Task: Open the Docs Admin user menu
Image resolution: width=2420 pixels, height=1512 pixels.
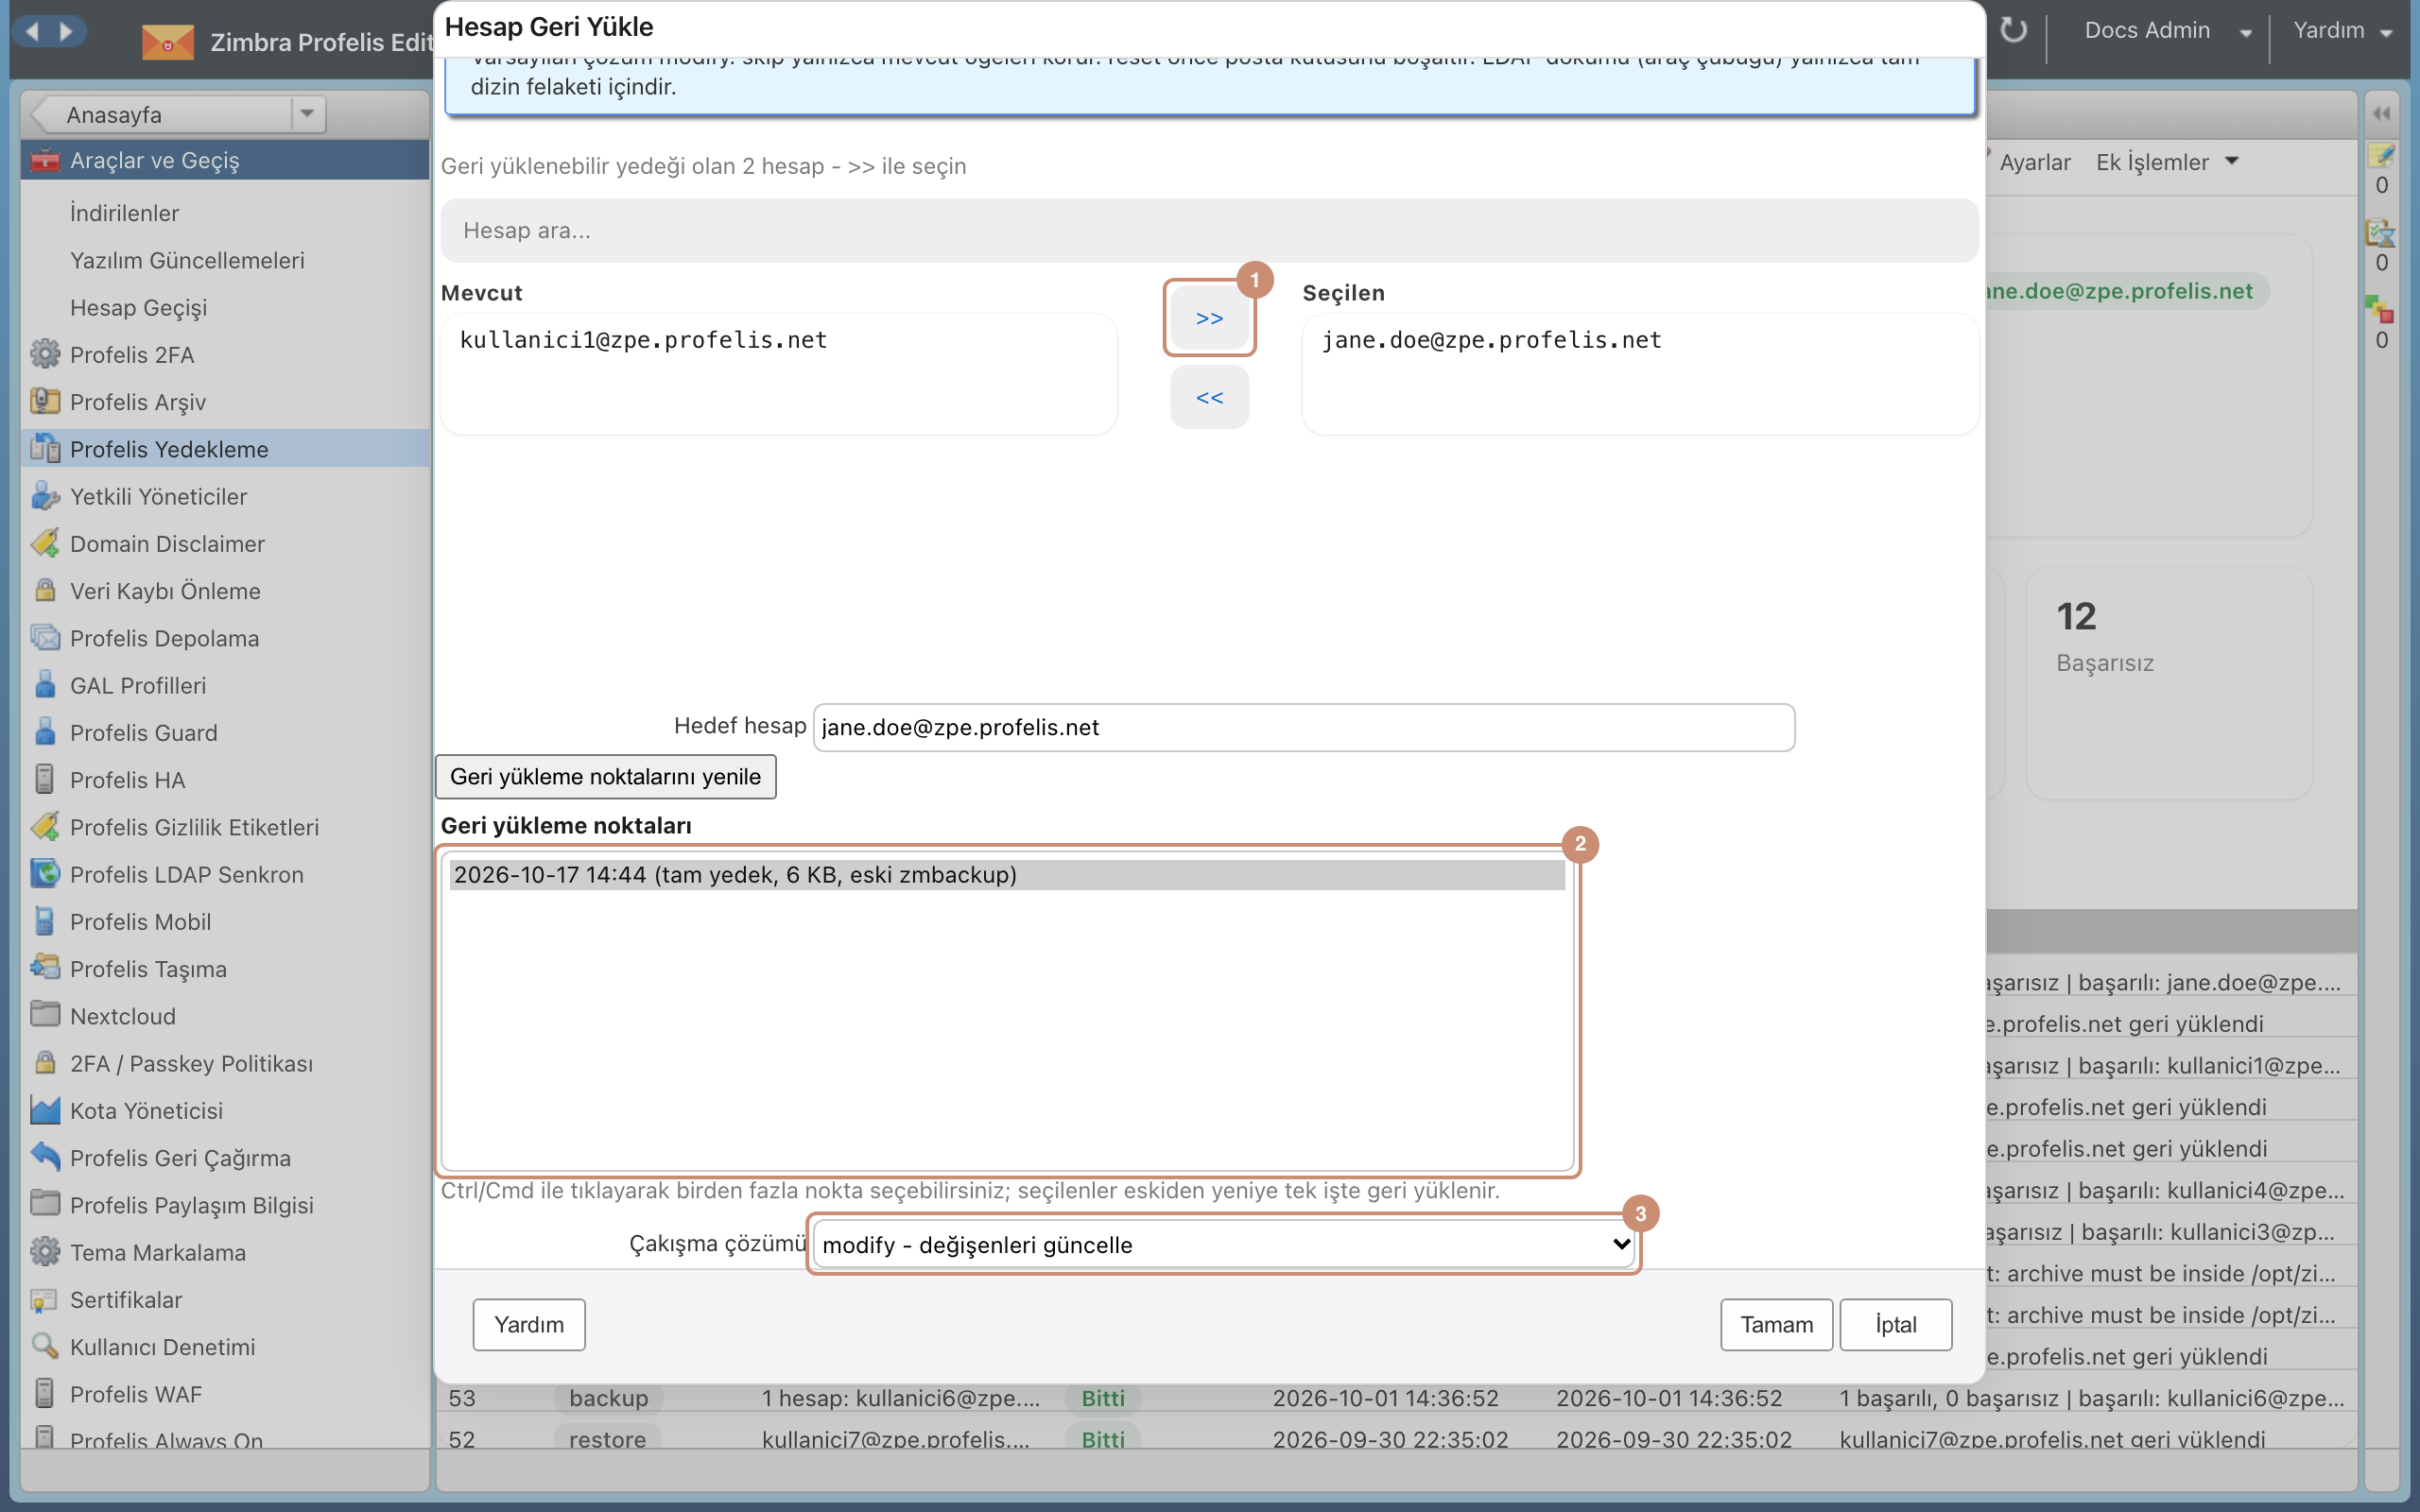Action: coord(2166,31)
